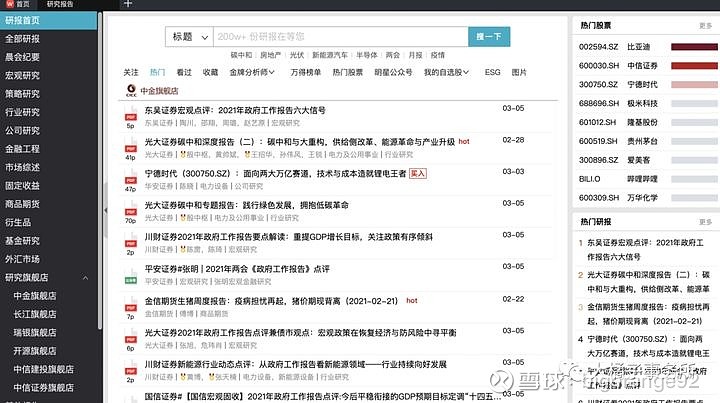Click the W 首页 app icon tab

point(18,4)
